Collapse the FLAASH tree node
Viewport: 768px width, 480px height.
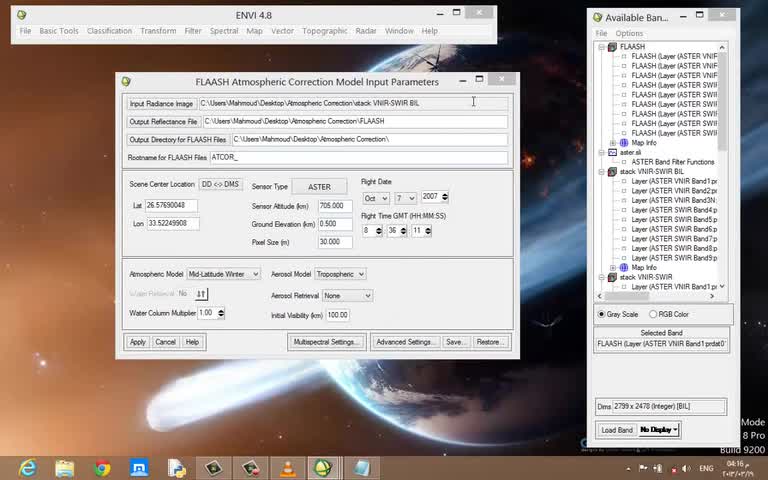point(601,47)
